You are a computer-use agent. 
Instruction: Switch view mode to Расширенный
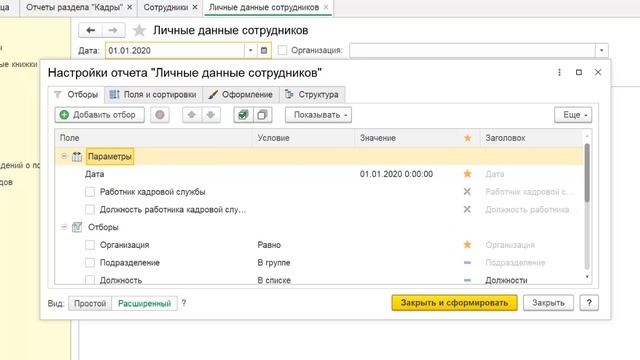(144, 303)
